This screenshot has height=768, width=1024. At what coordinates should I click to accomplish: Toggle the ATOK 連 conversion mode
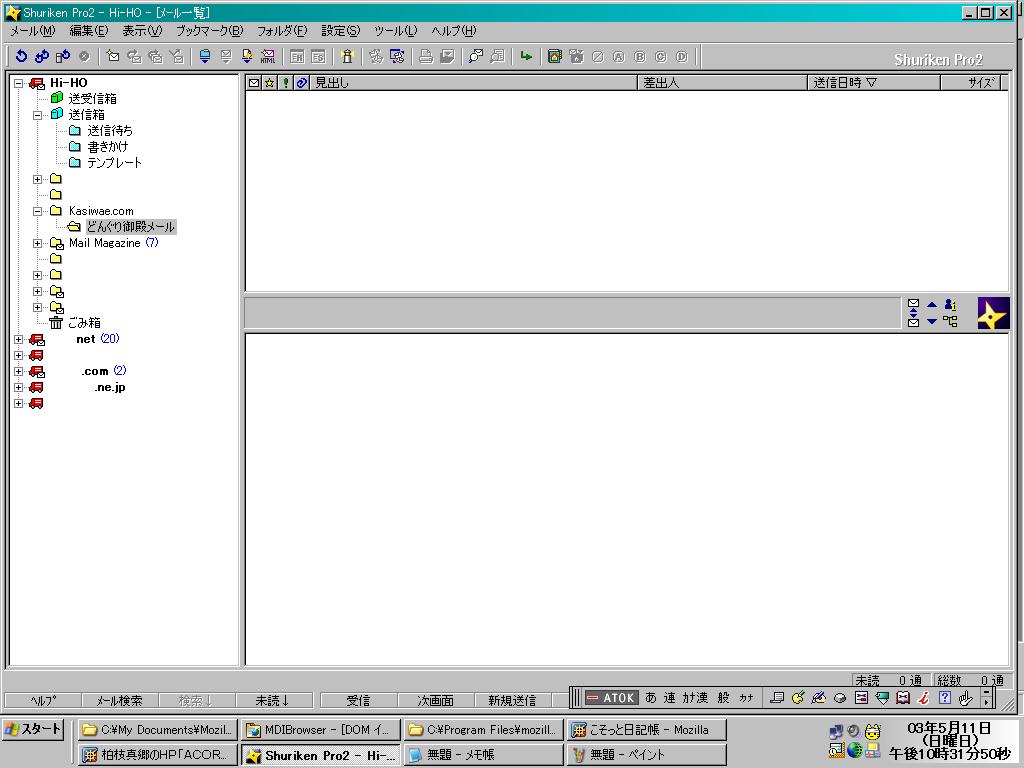coord(669,698)
